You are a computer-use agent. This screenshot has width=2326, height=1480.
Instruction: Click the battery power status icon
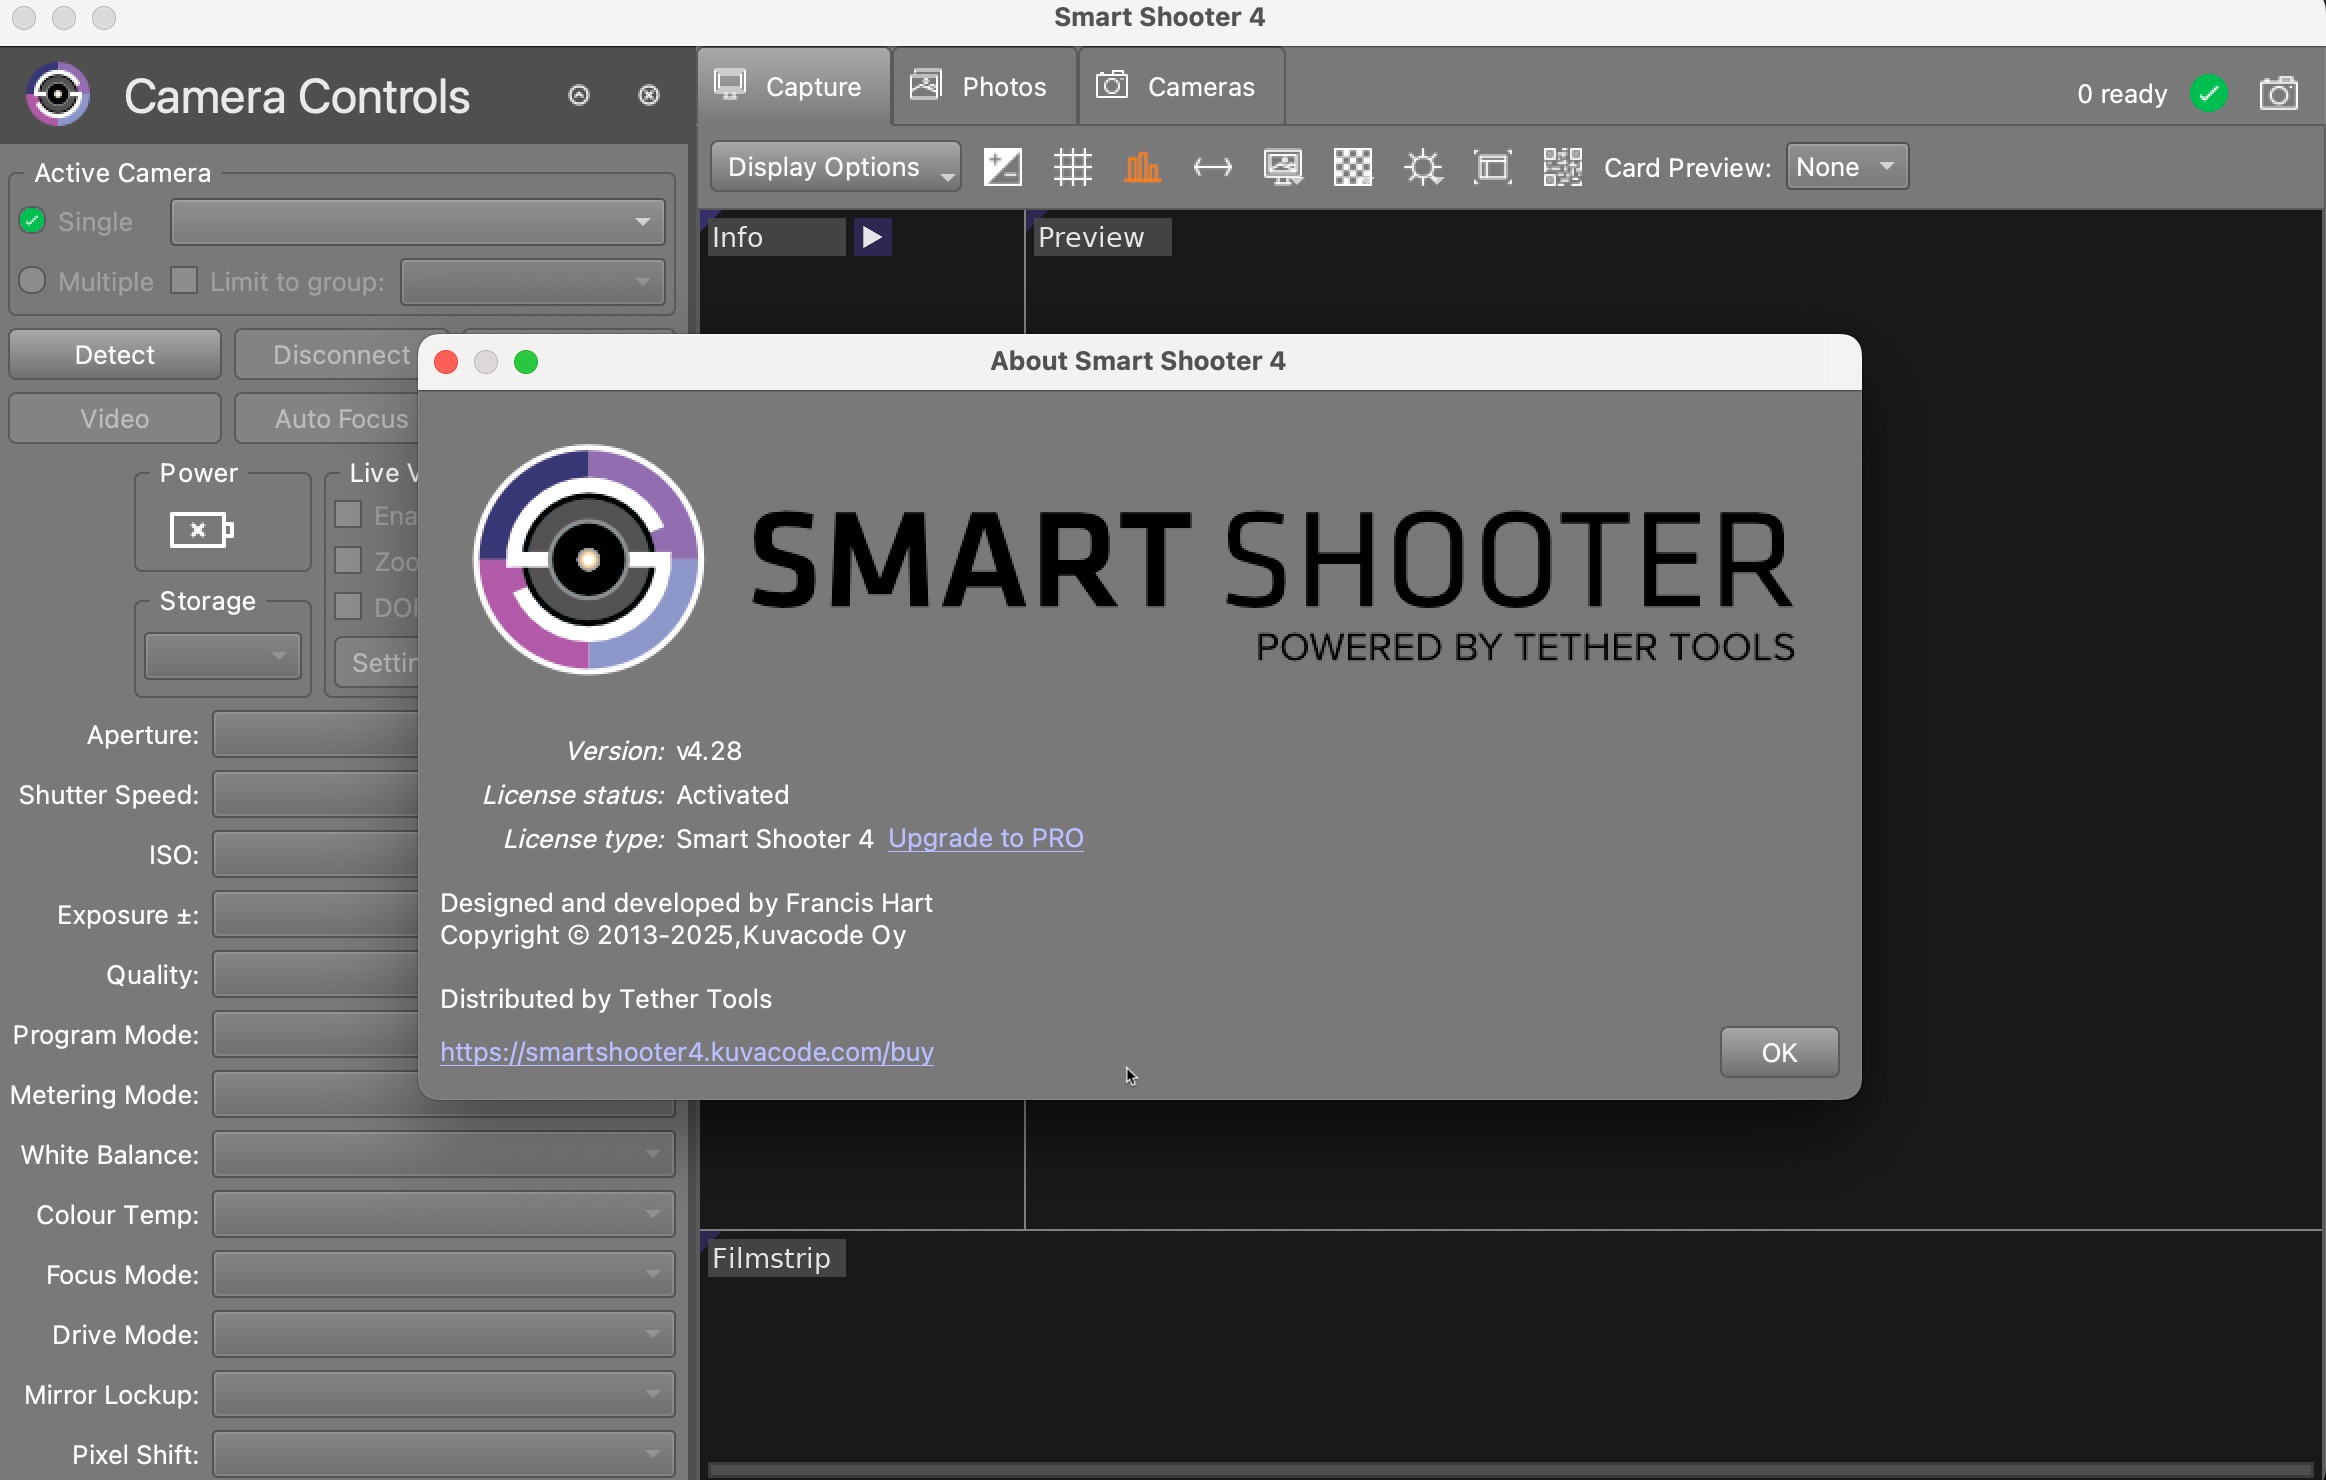pos(201,530)
